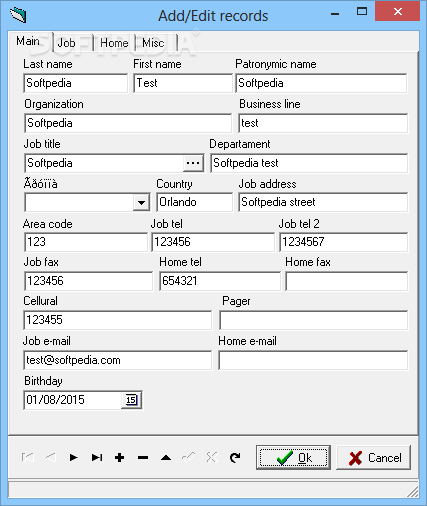Close the Add/Edit records window
Image resolution: width=427 pixels, height=506 pixels.
397,12
